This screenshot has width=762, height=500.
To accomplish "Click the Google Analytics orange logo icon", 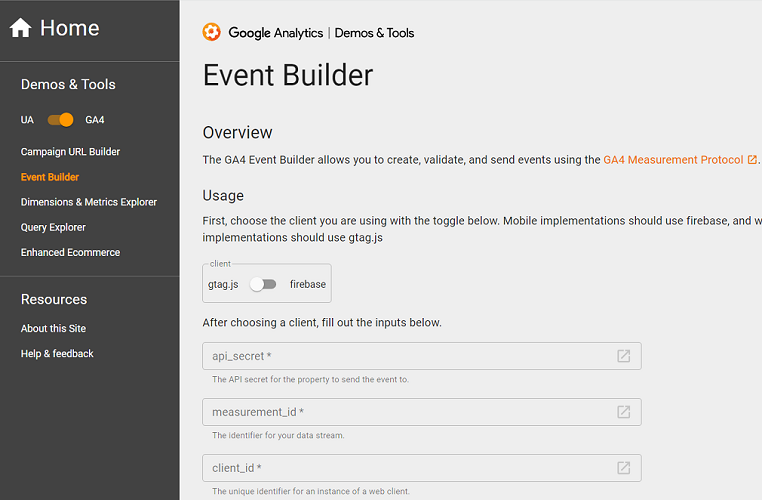I will [211, 32].
